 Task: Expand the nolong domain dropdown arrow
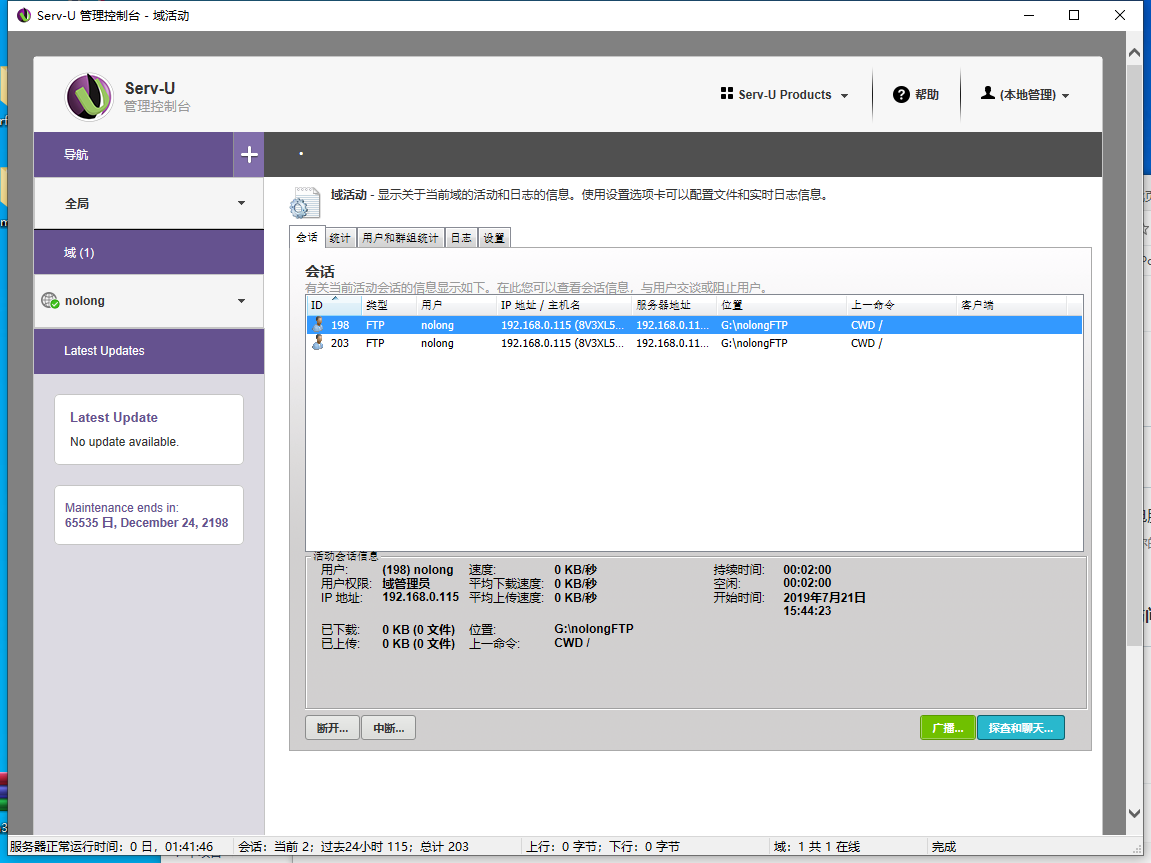tap(241, 301)
